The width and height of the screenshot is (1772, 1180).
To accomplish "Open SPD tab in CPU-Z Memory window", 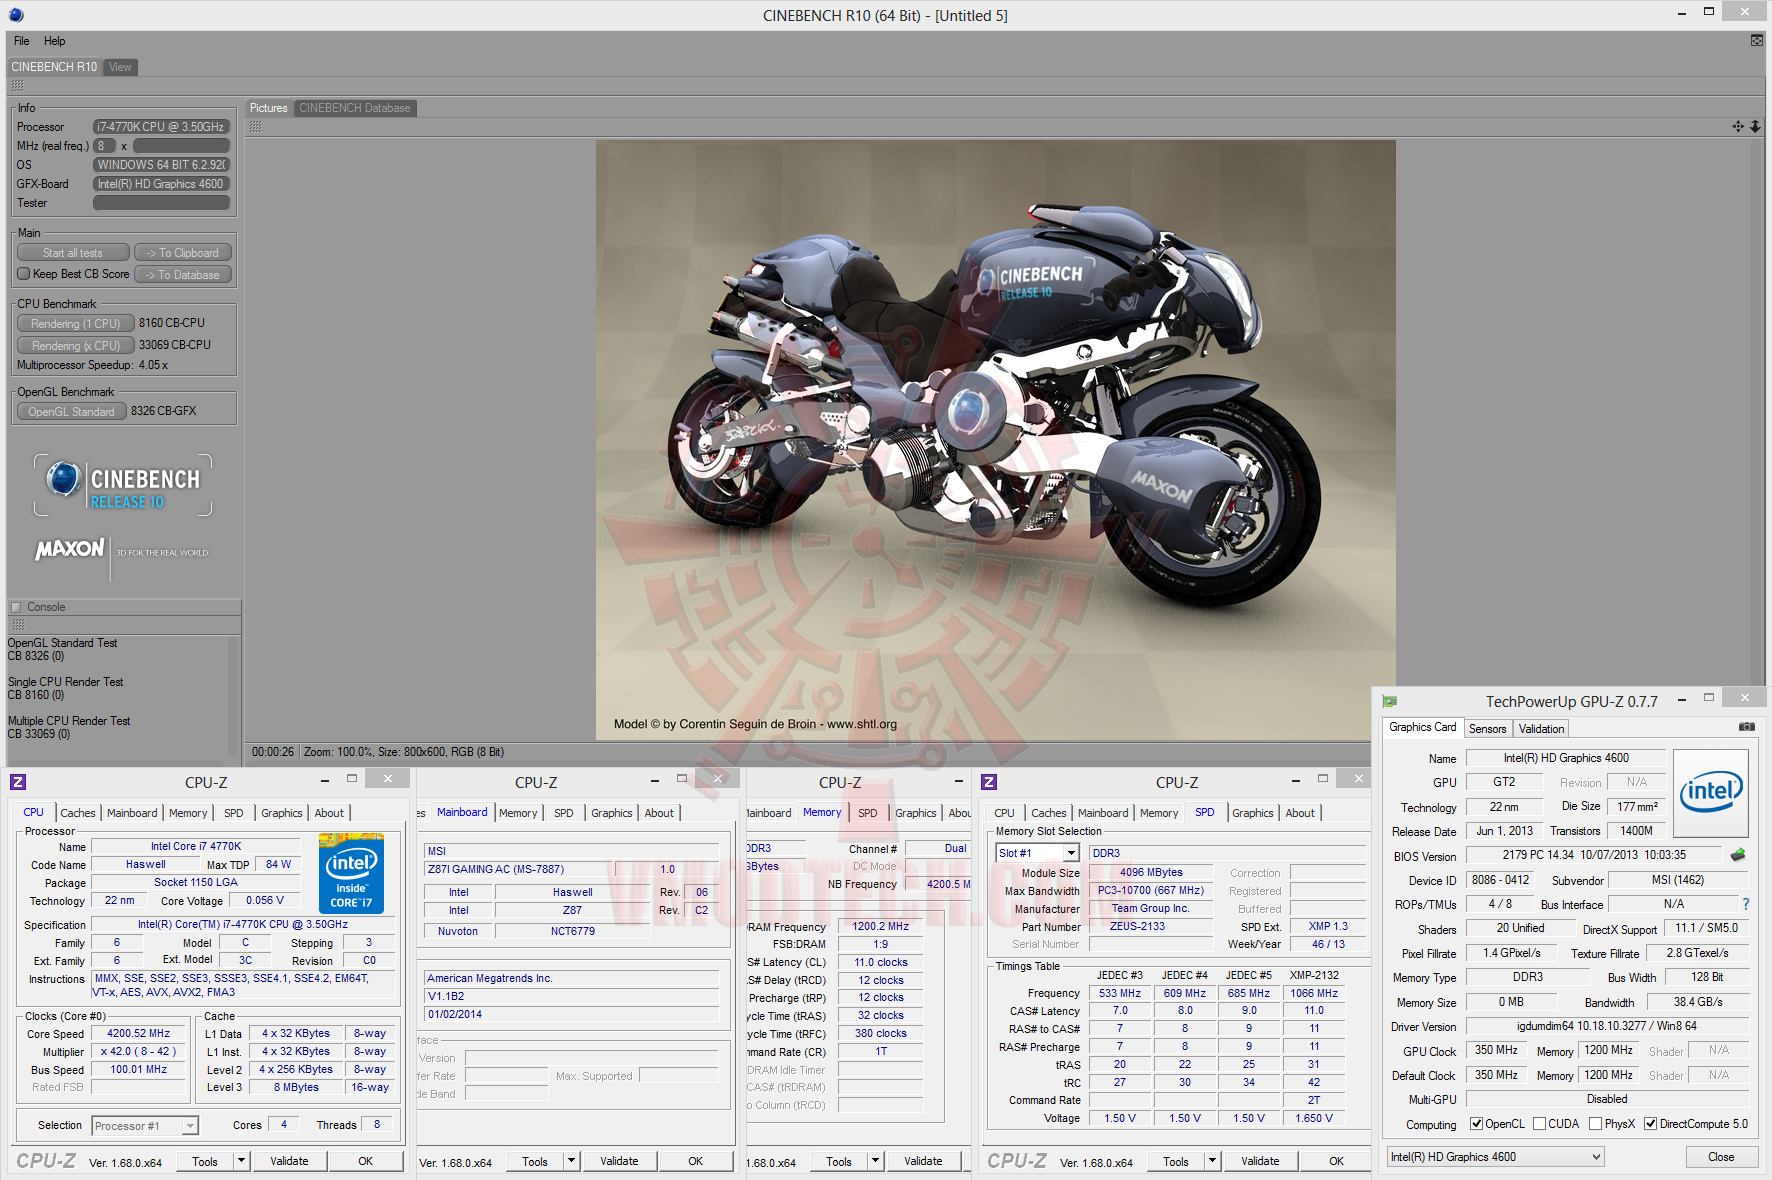I will (x=868, y=813).
